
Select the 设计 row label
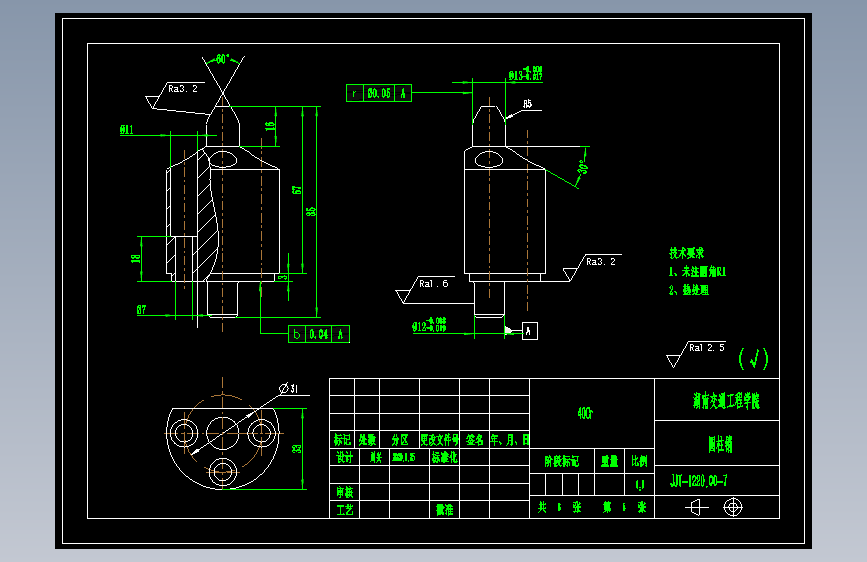(344, 457)
